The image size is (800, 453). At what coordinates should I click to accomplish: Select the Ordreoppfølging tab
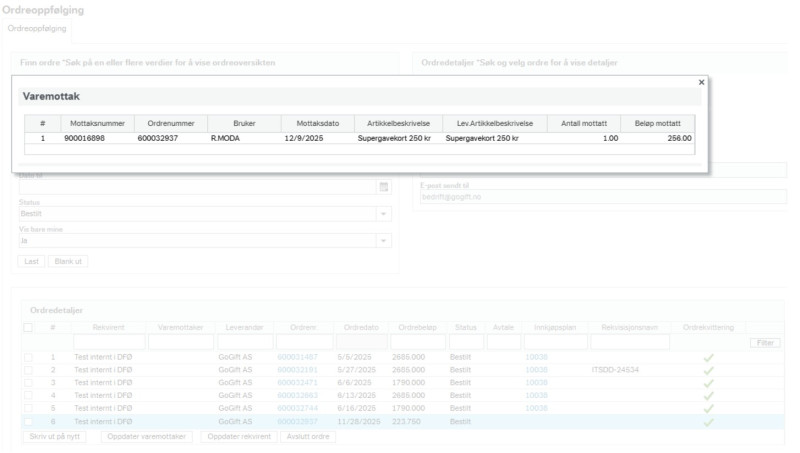pyautogui.click(x=37, y=29)
